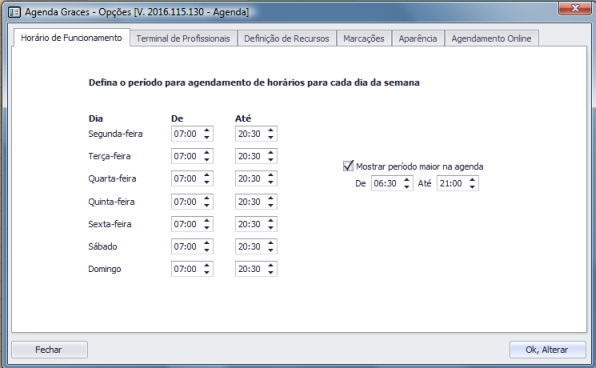Decrease Quinta-feira De time
Image resolution: width=596 pixels, height=368 pixels.
(206, 205)
